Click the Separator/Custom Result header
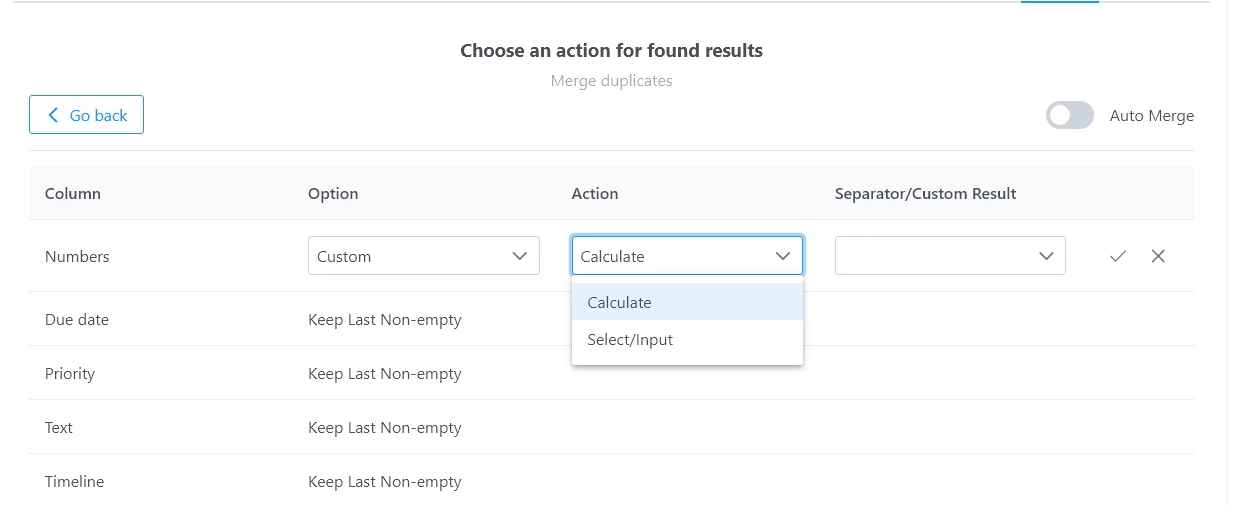 (926, 194)
